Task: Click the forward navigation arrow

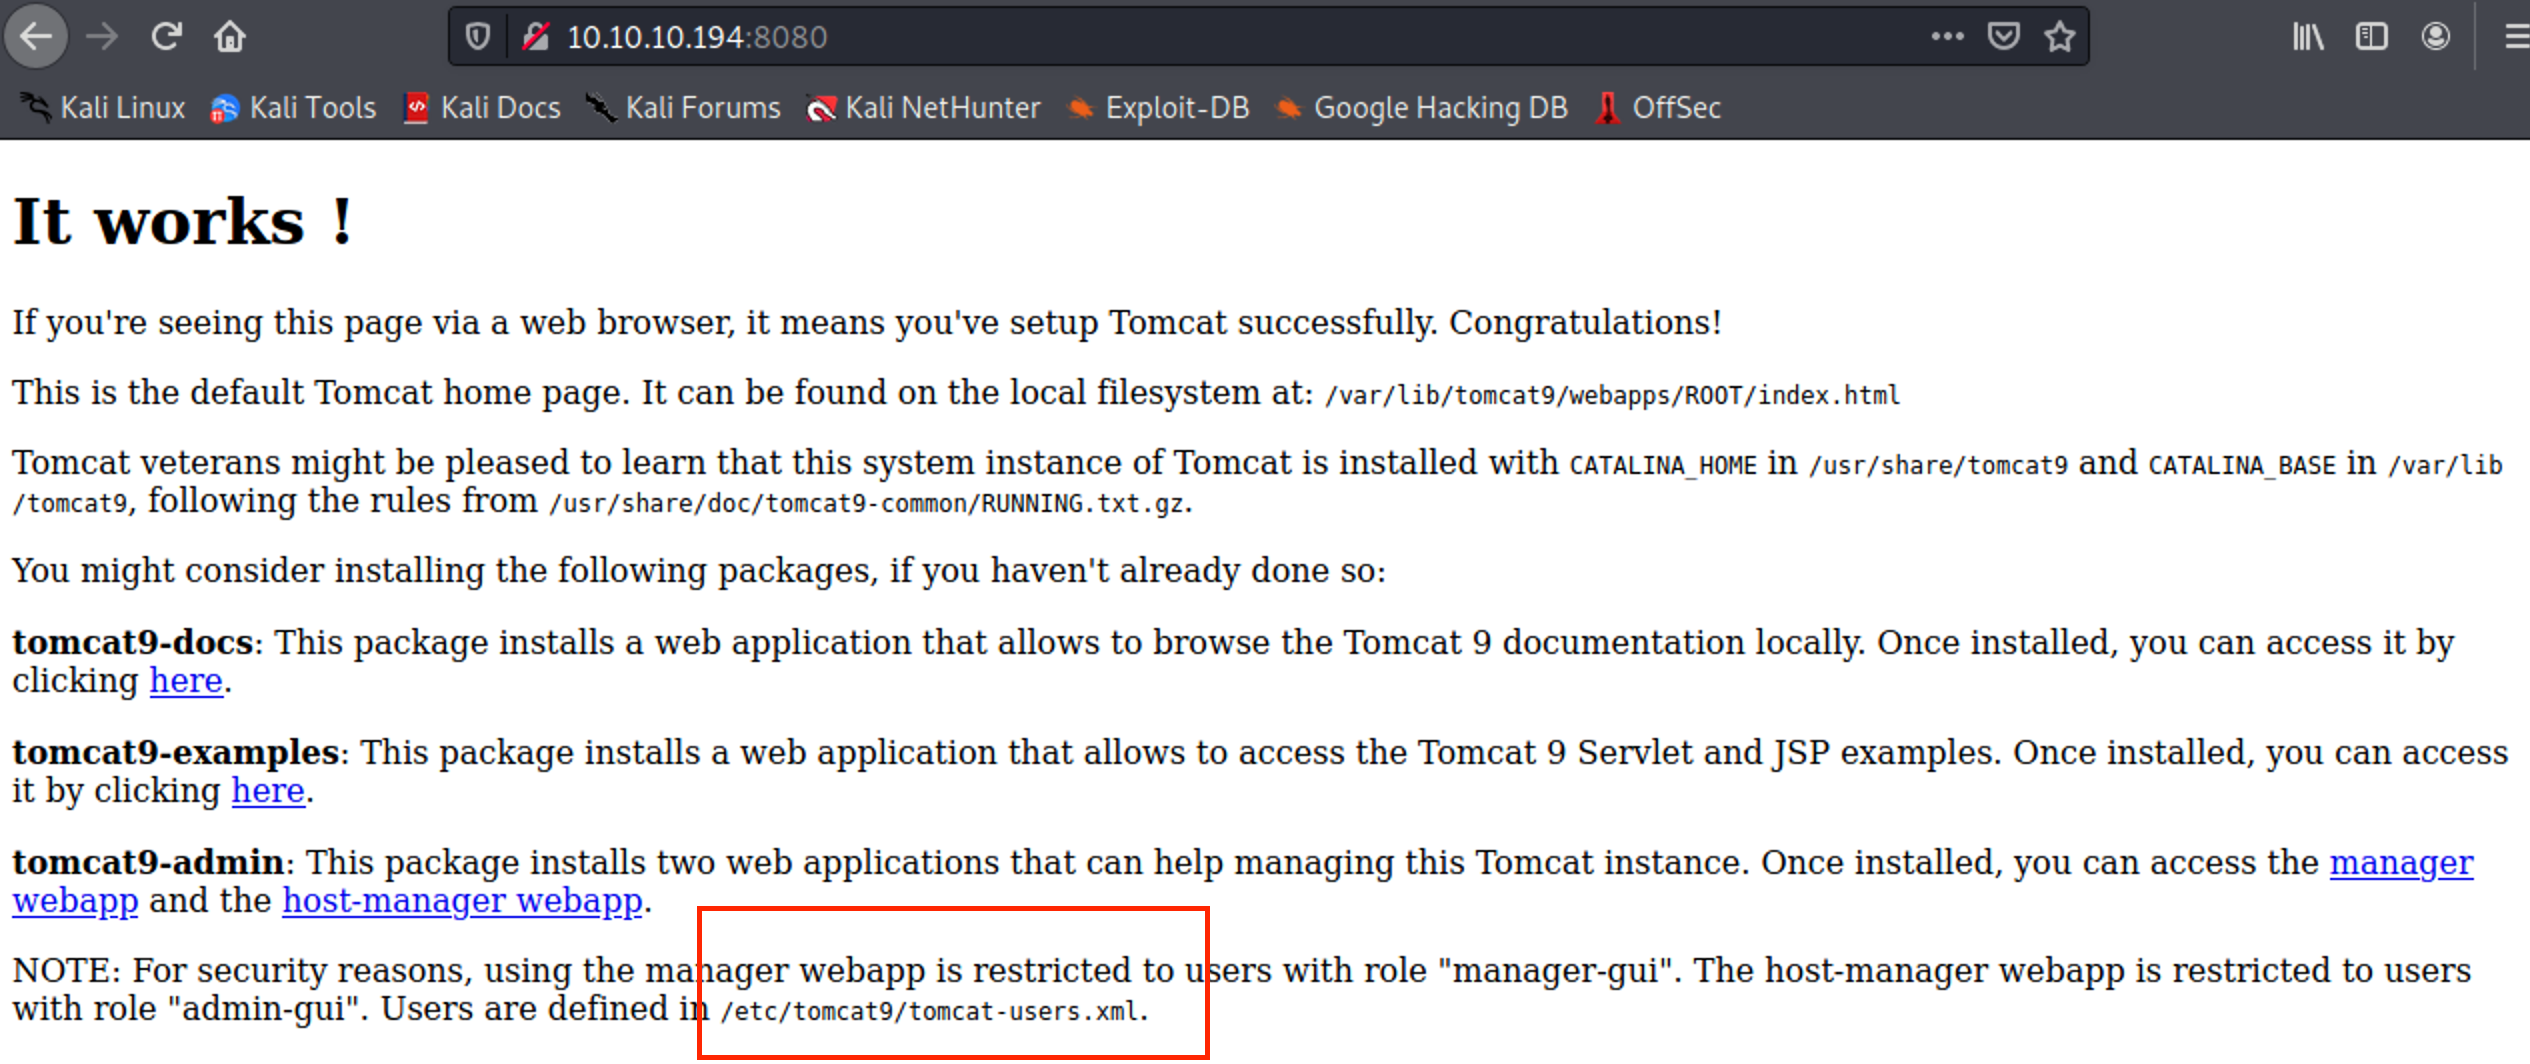Action: point(102,37)
